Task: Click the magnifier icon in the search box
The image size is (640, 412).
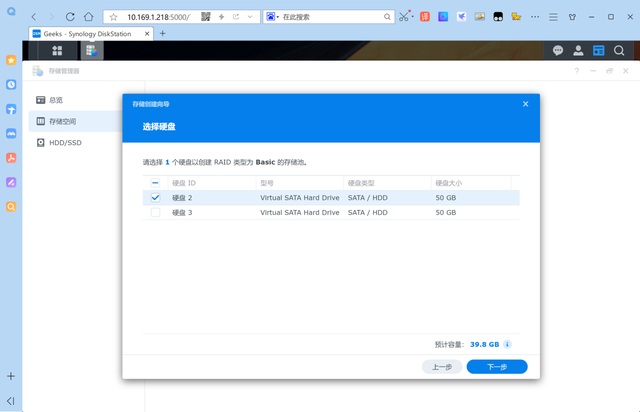Action: click(x=387, y=17)
